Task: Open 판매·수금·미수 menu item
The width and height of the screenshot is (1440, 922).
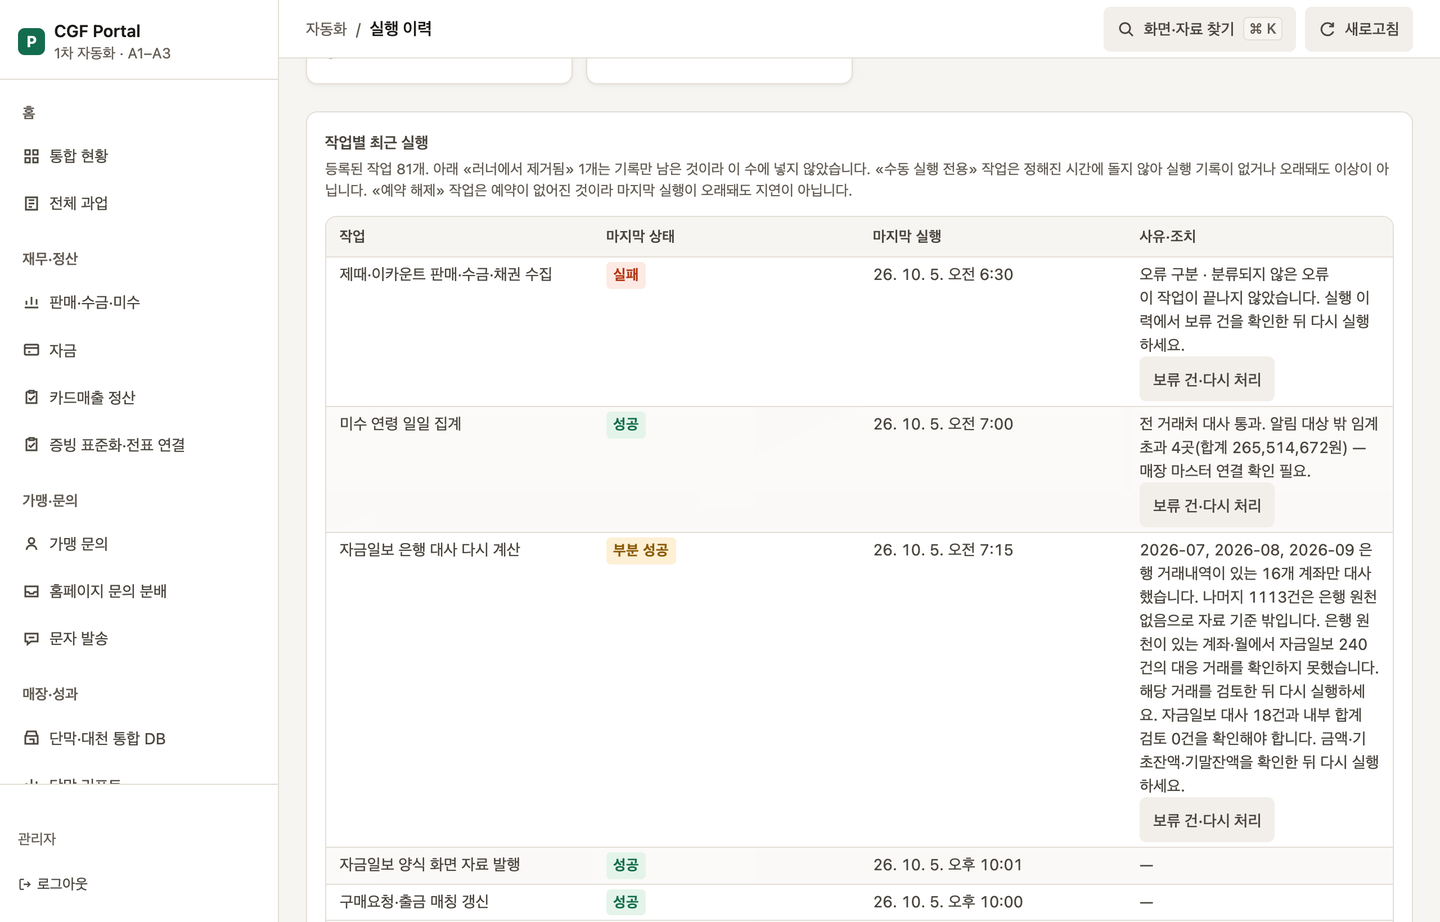Action: [x=139, y=302]
